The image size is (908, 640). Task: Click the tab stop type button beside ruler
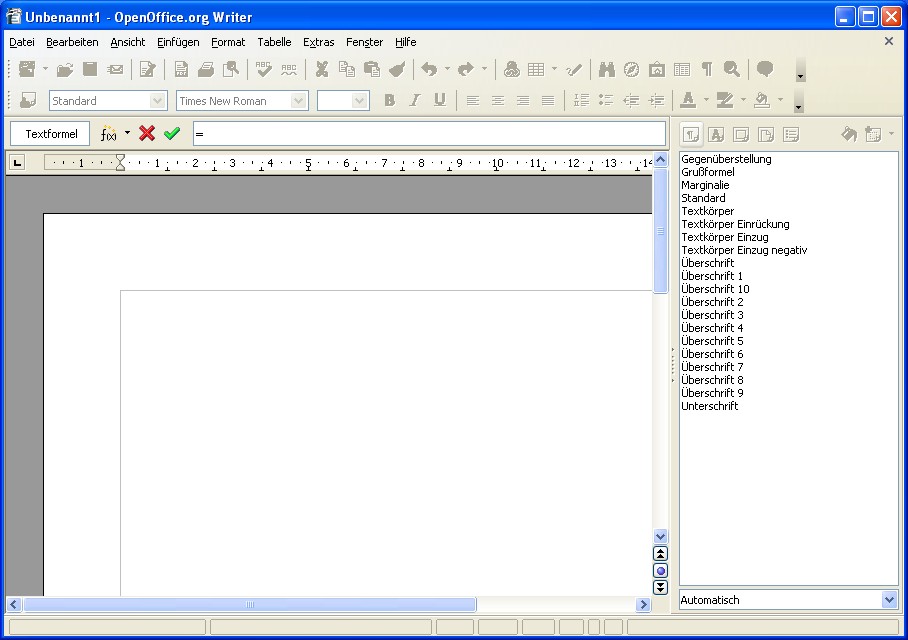17,163
